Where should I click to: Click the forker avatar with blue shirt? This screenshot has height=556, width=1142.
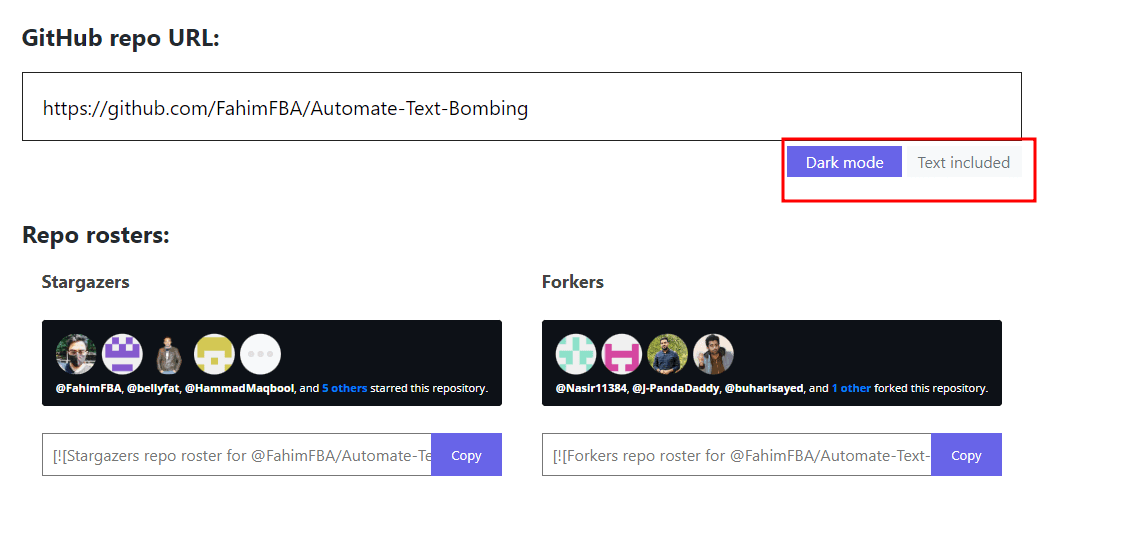coord(668,354)
